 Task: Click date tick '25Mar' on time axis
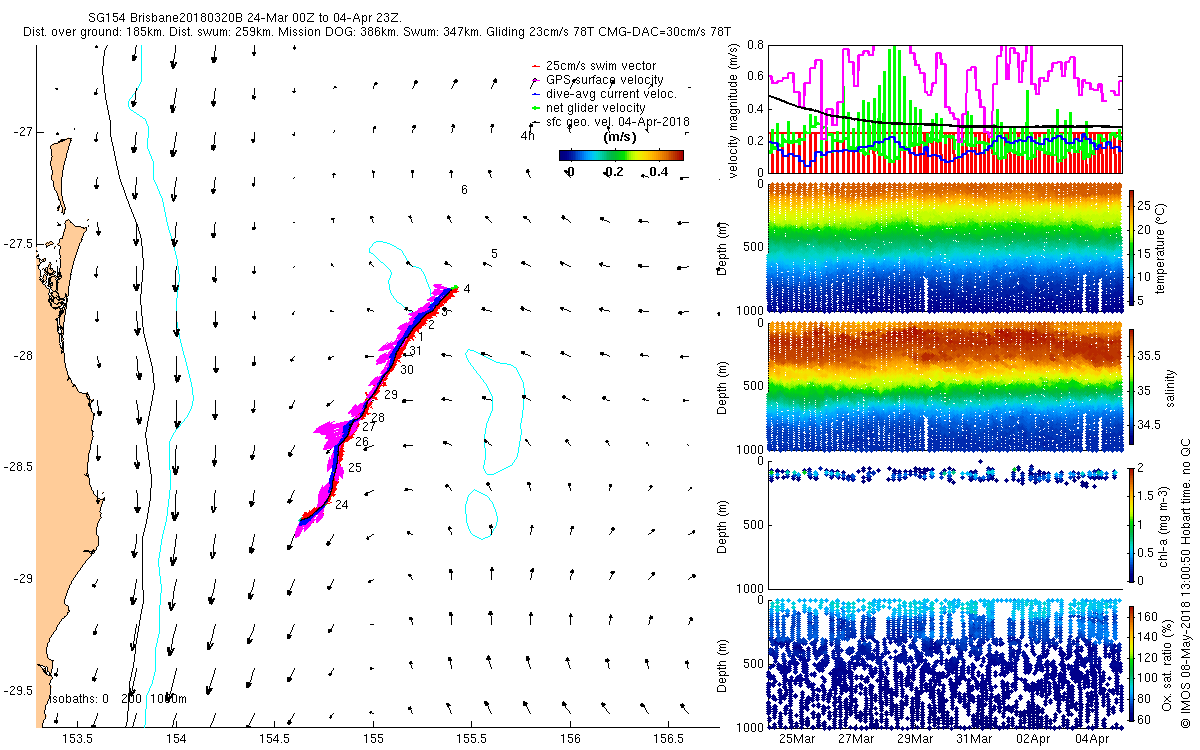click(797, 739)
